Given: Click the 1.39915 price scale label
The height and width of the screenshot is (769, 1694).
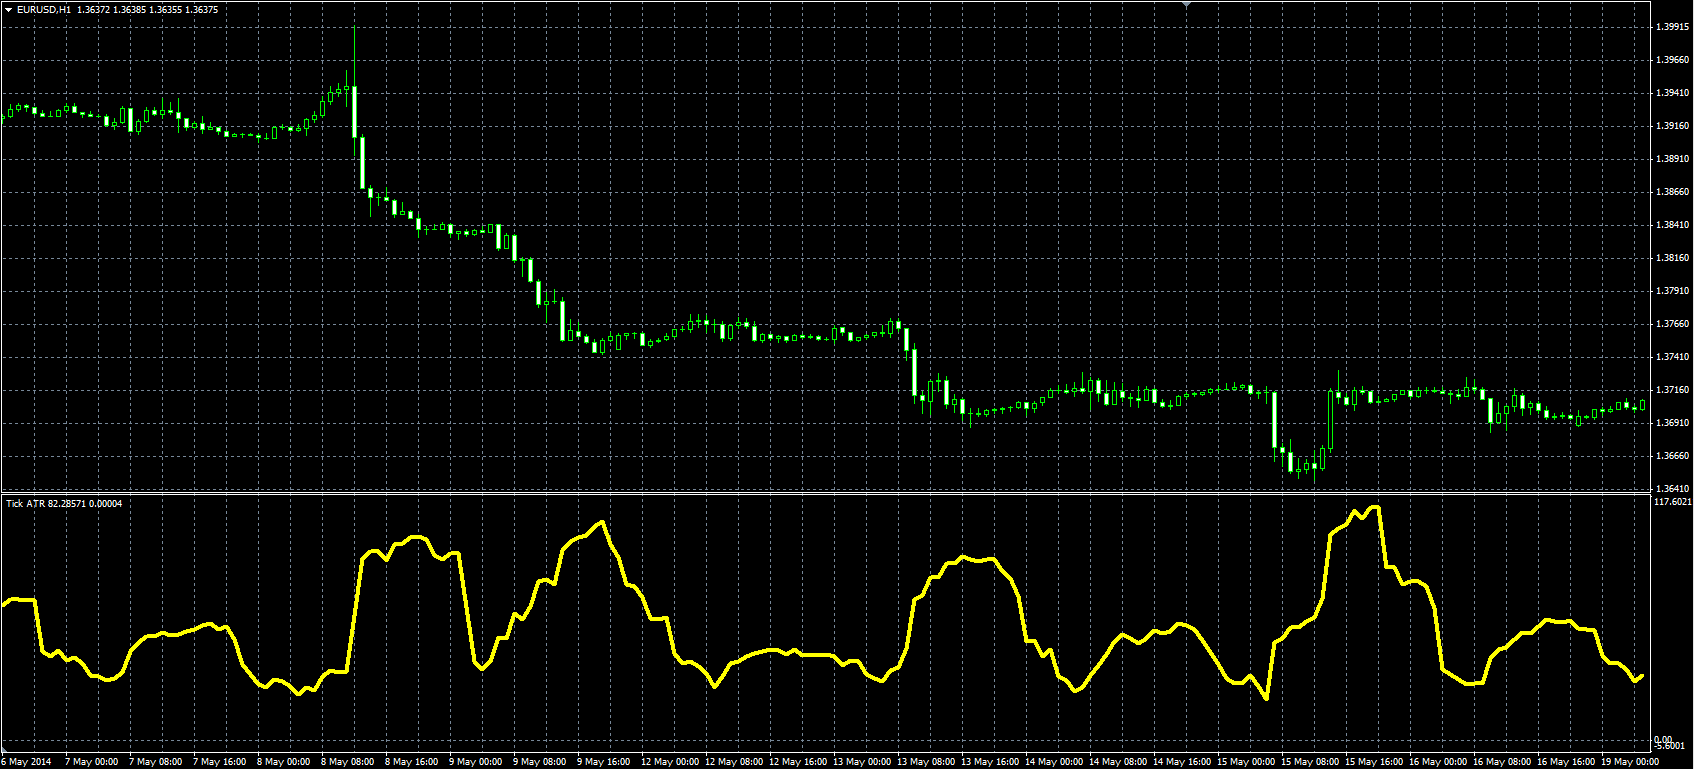Looking at the screenshot, I should coord(1672,27).
